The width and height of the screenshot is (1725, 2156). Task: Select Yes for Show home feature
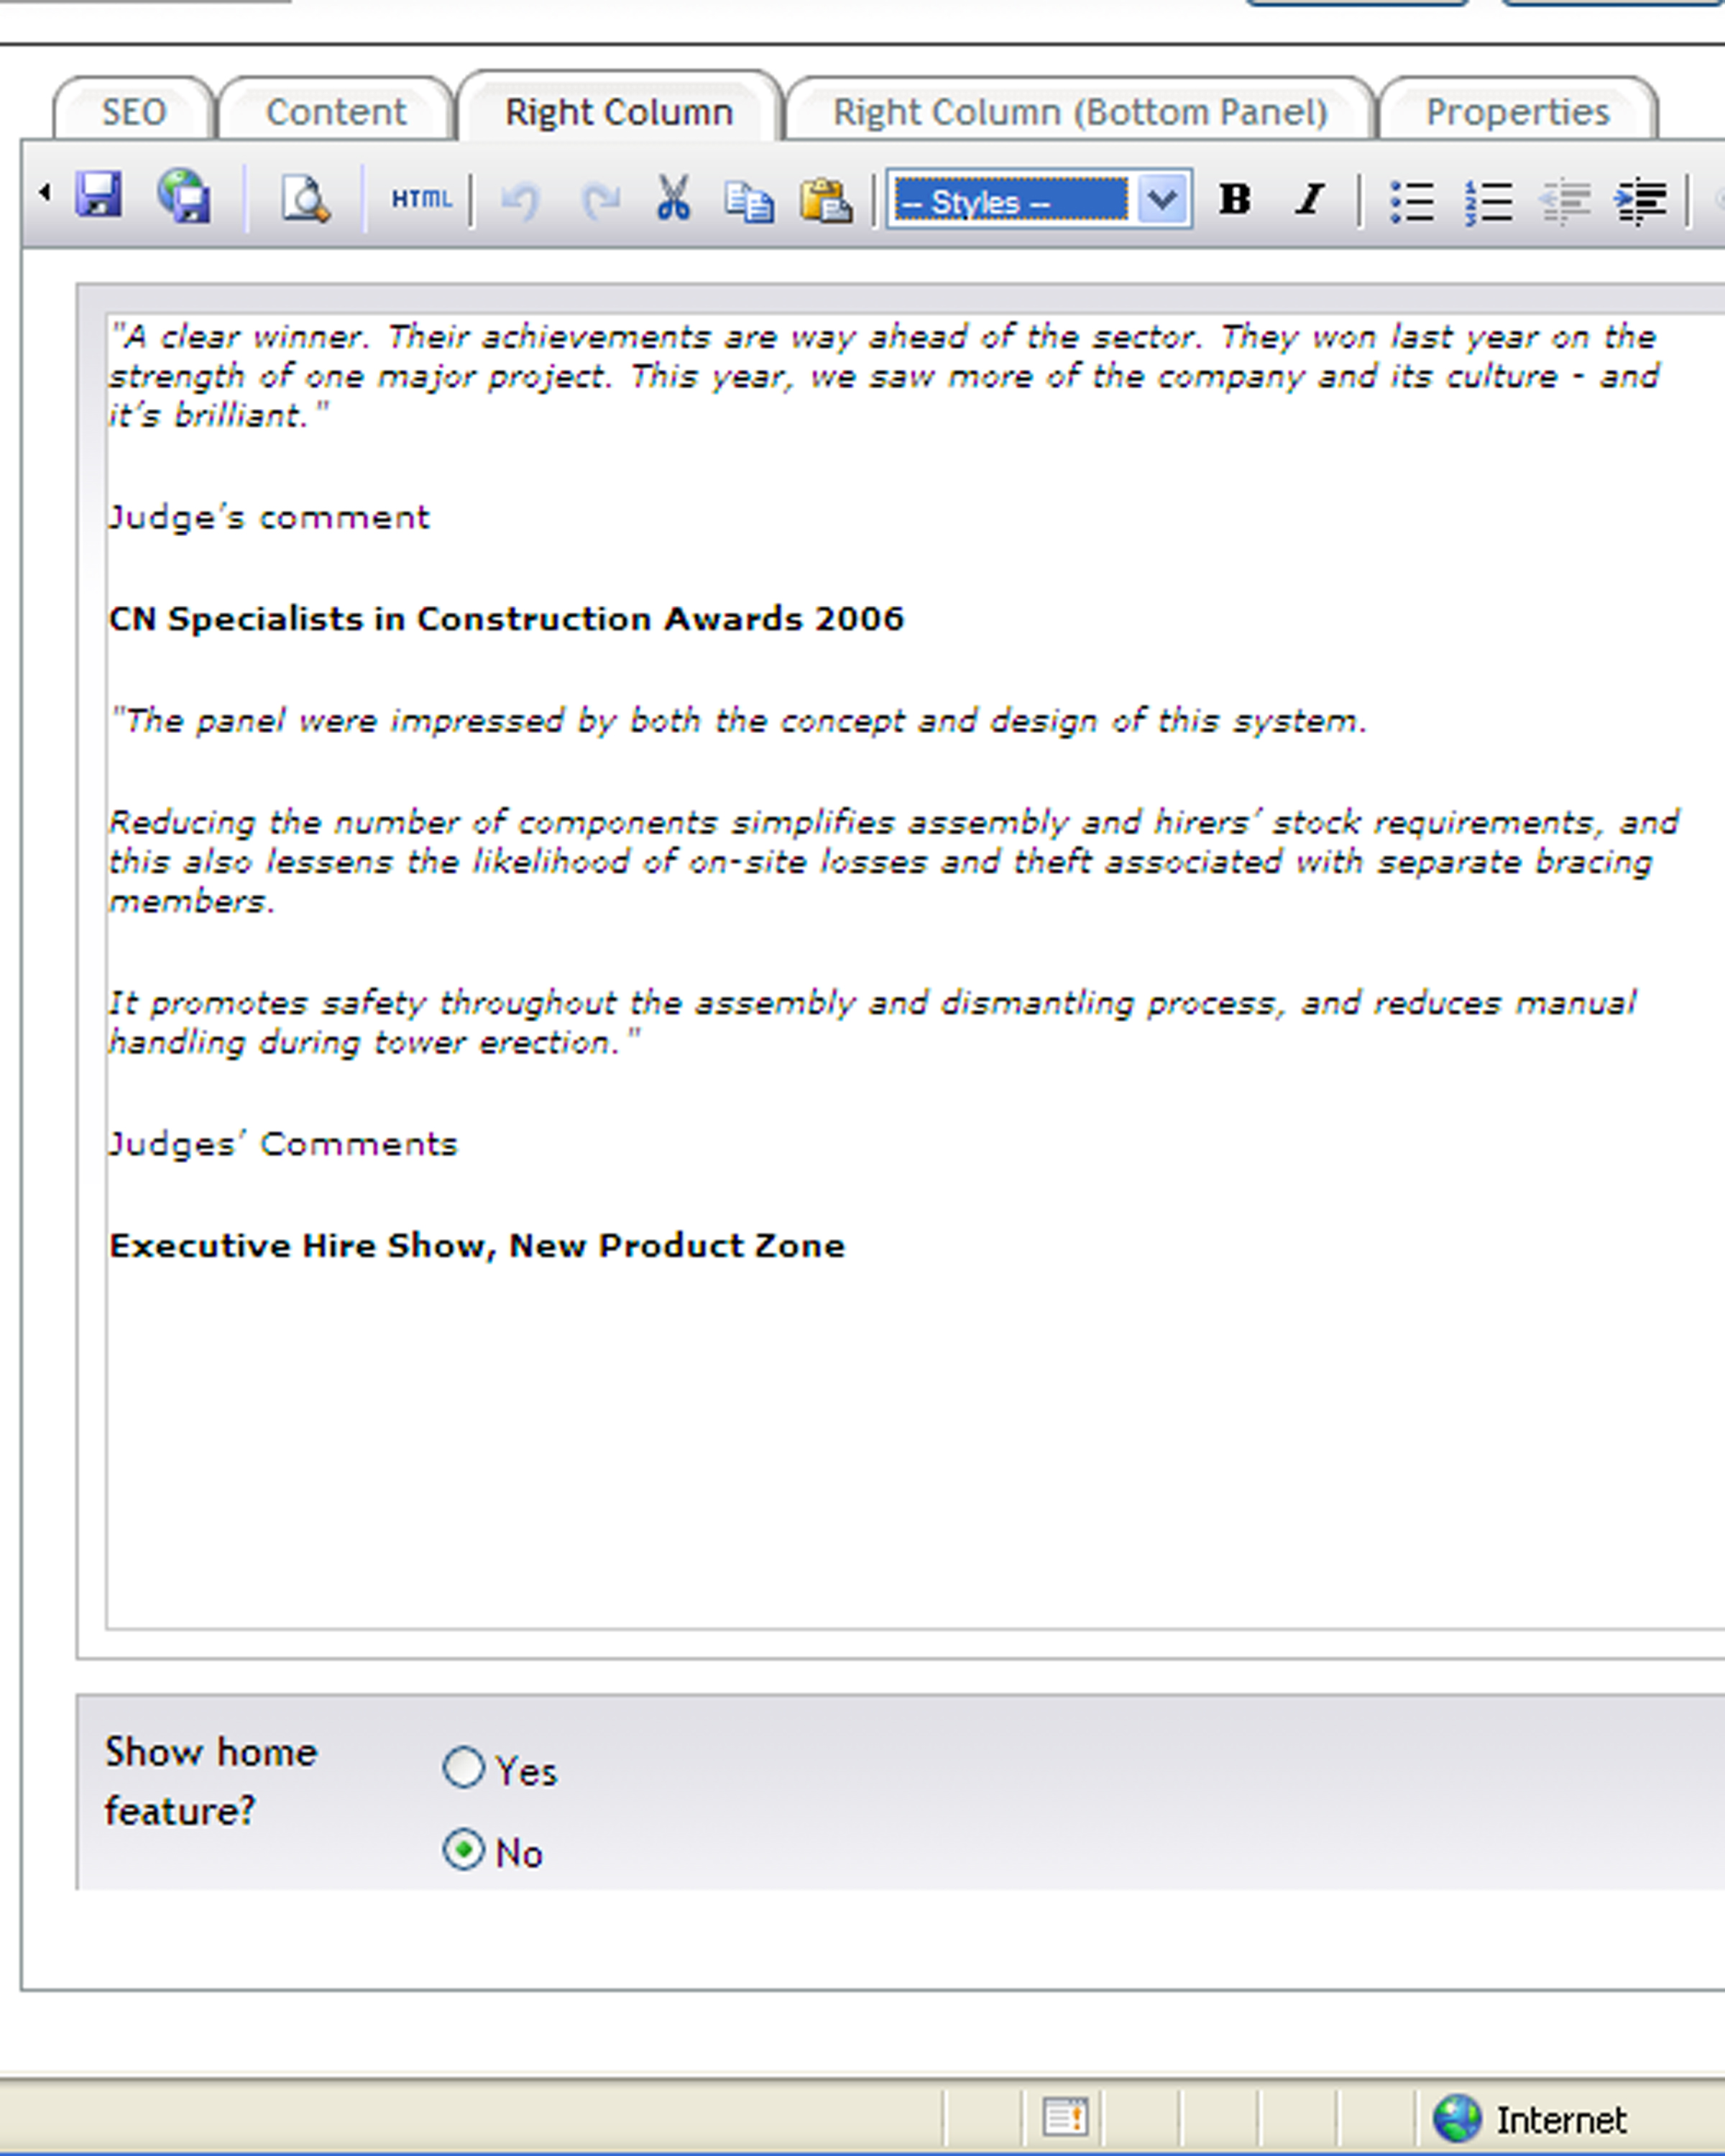464,1767
